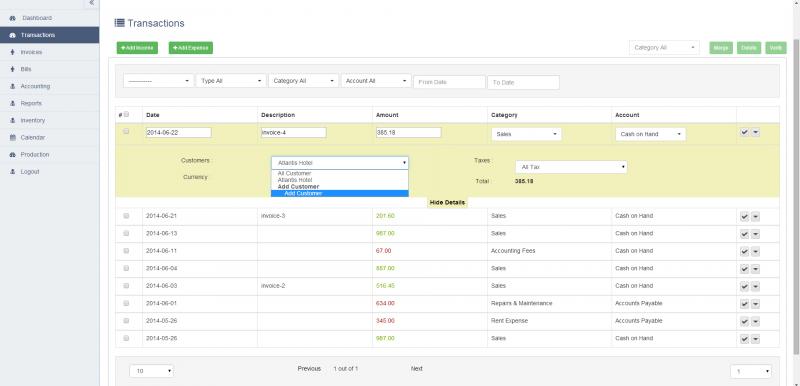Tick the checkbox for the 2014-06-01 row
Image resolution: width=800 pixels, height=386 pixels.
click(127, 303)
